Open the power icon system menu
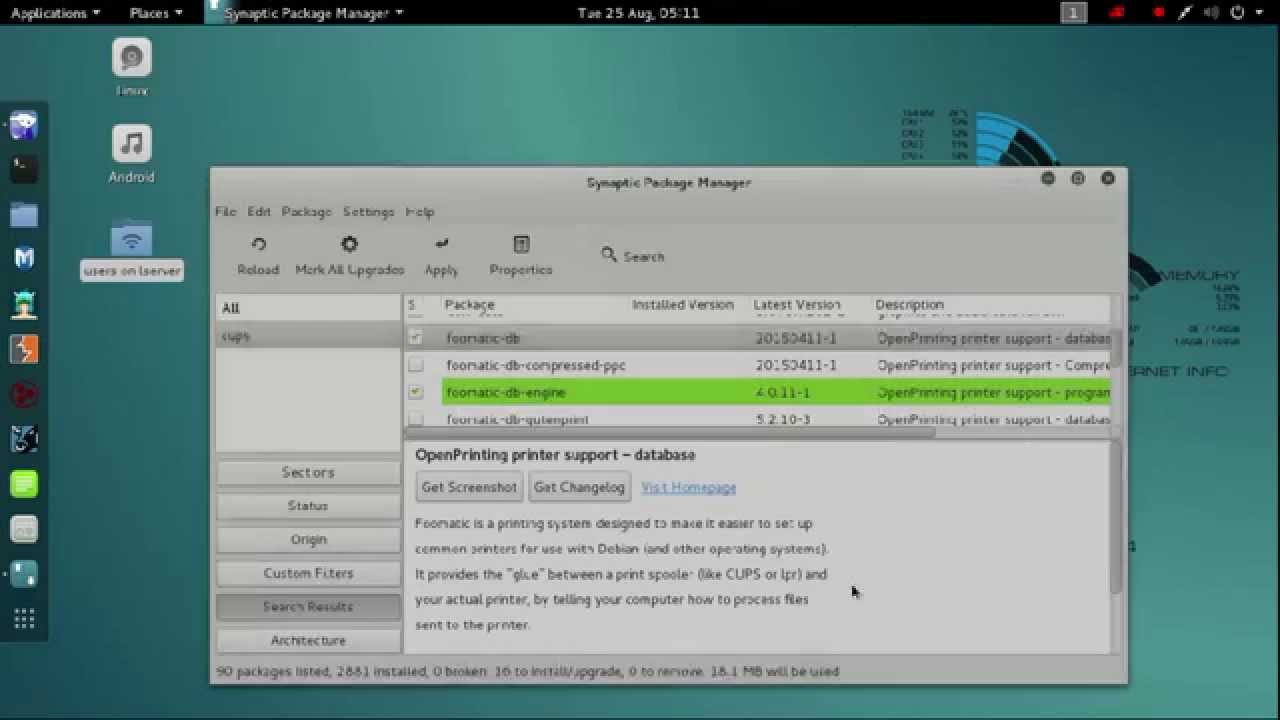Viewport: 1280px width, 720px height. pos(1237,13)
